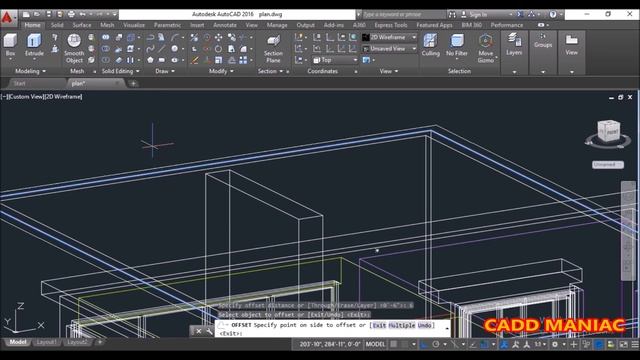Screen dimensions: 640x360
Task: Click the [Custom View] viewport label
Action: tap(26, 97)
